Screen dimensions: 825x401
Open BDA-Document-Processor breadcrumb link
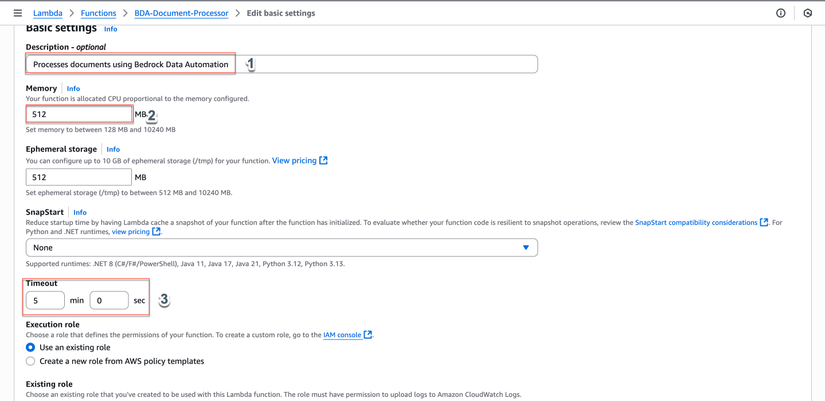coord(181,13)
